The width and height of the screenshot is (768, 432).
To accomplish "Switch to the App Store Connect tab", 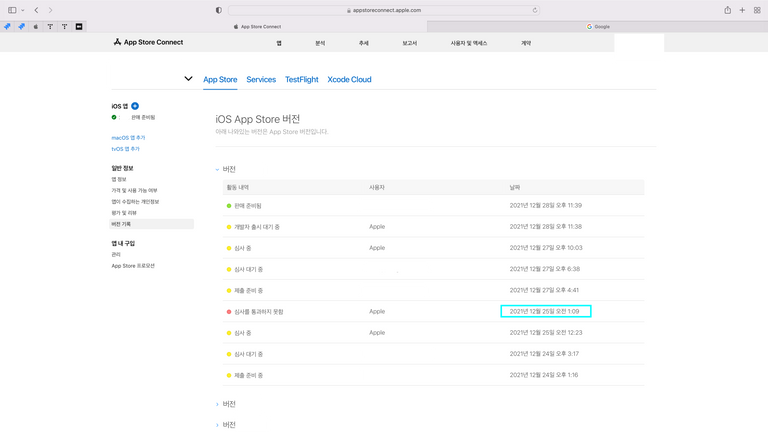I will coord(257,26).
